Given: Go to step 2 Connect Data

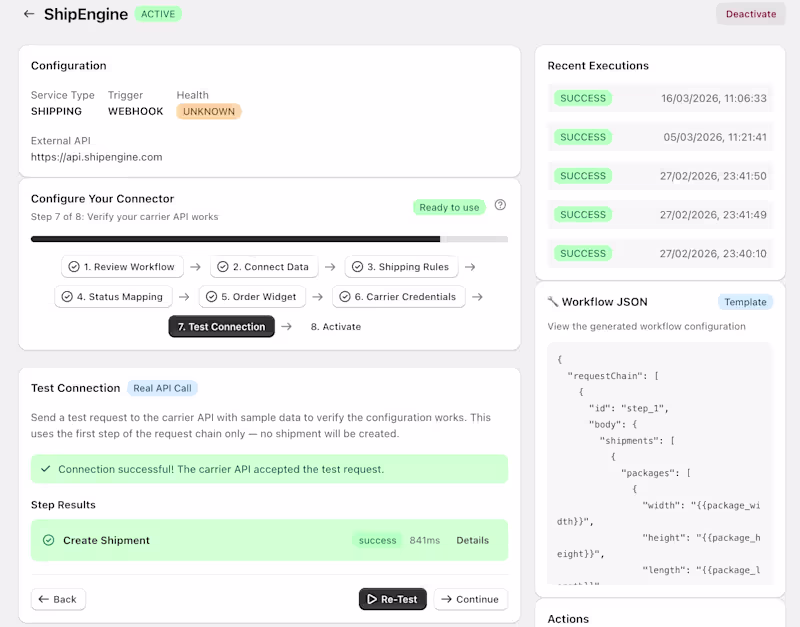Looking at the screenshot, I should [264, 267].
